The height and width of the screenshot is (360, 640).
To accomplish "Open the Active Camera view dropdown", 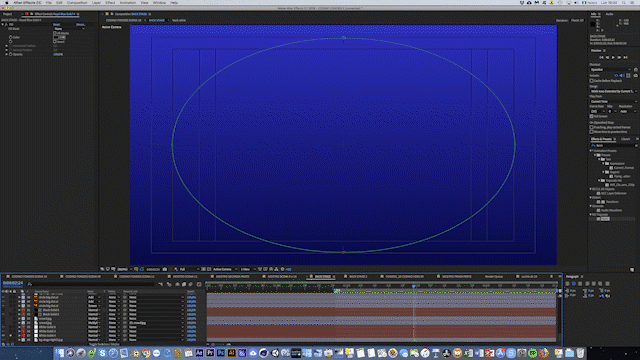I will (x=224, y=269).
